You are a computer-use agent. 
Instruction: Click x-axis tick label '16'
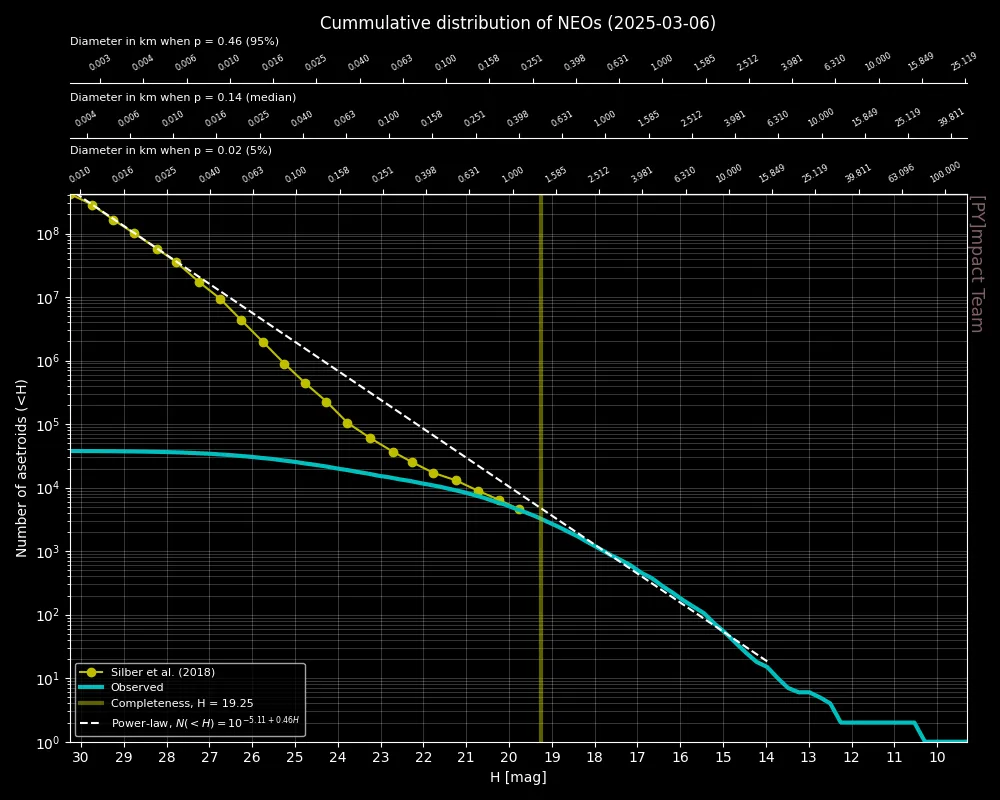point(680,758)
